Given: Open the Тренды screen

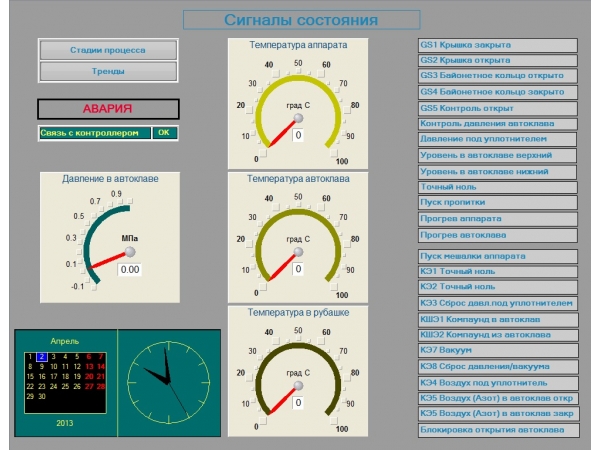Looking at the screenshot, I should click(x=108, y=71).
